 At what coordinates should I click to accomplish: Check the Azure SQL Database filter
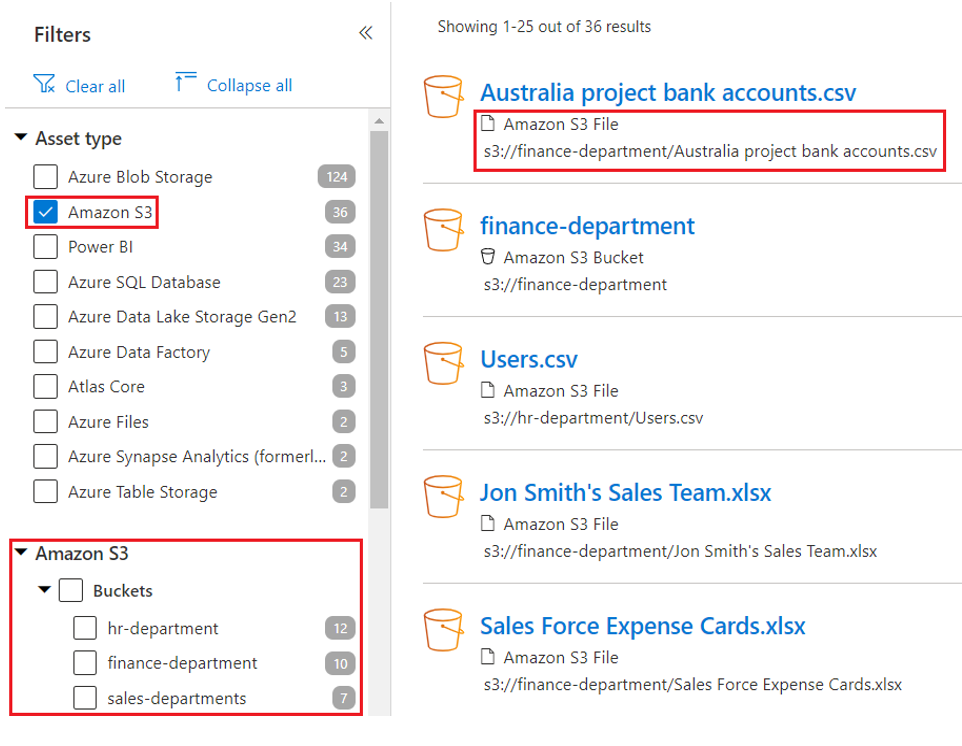coord(45,282)
